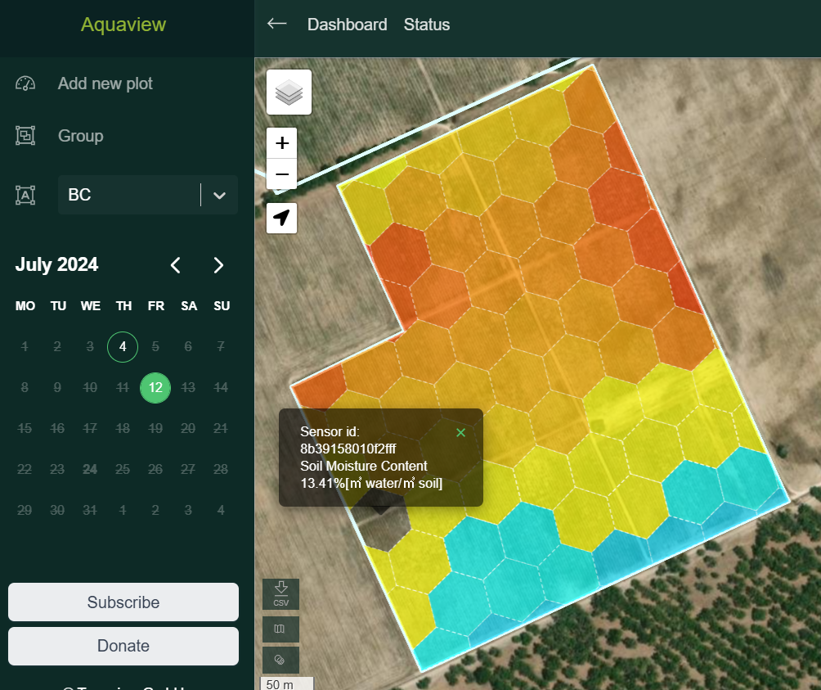Open the map layers selector
Viewport: 821px width, 690px height.
pos(289,93)
